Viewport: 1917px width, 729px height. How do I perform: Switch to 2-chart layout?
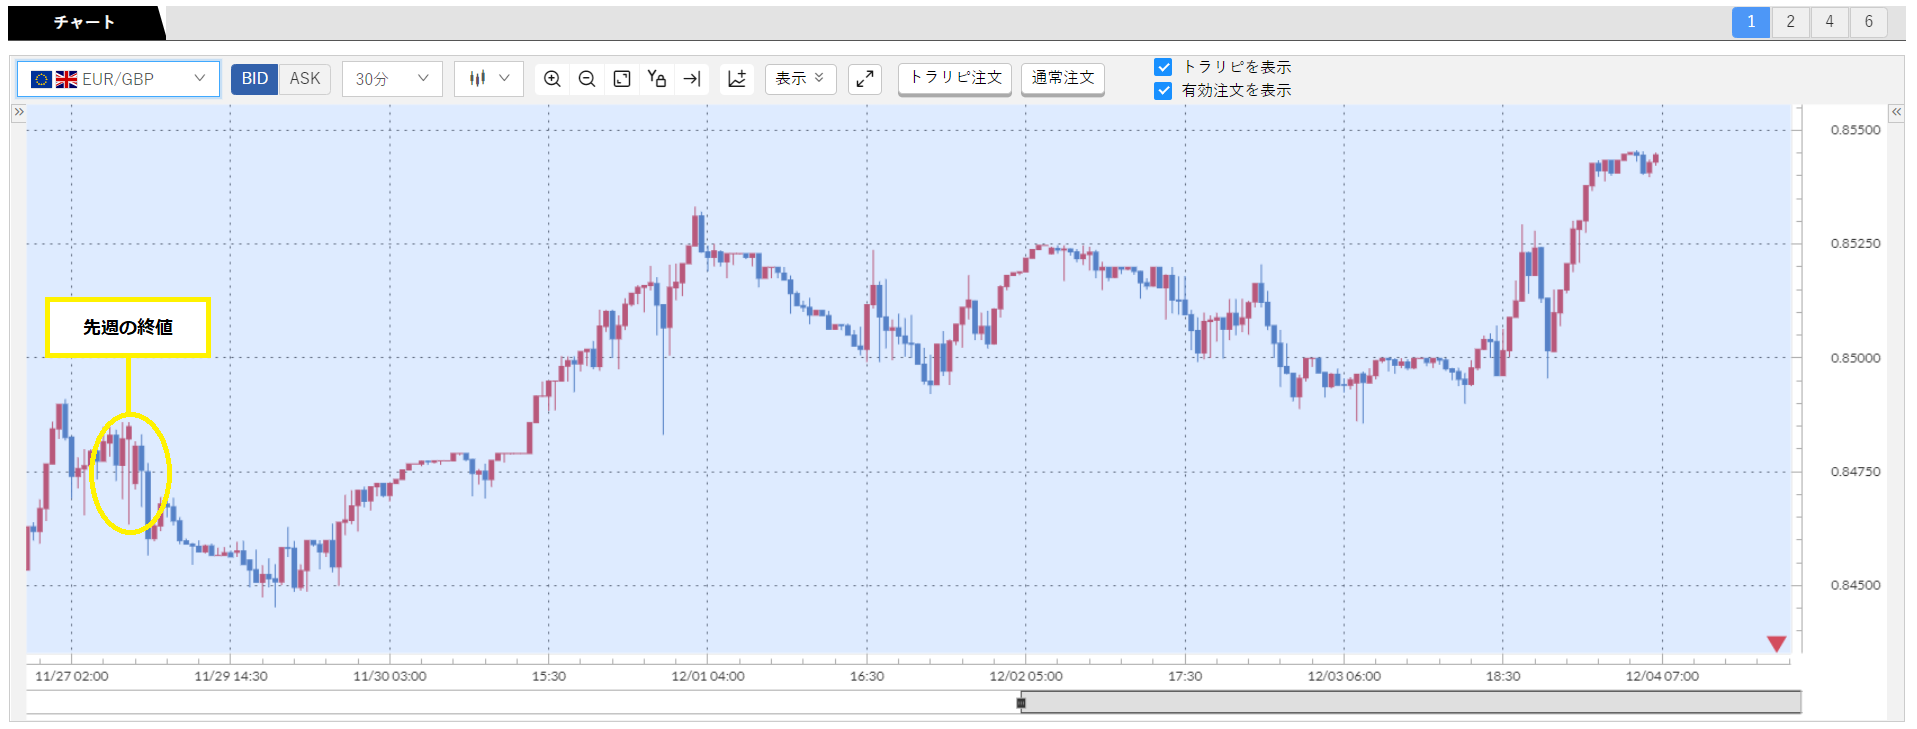1790,22
